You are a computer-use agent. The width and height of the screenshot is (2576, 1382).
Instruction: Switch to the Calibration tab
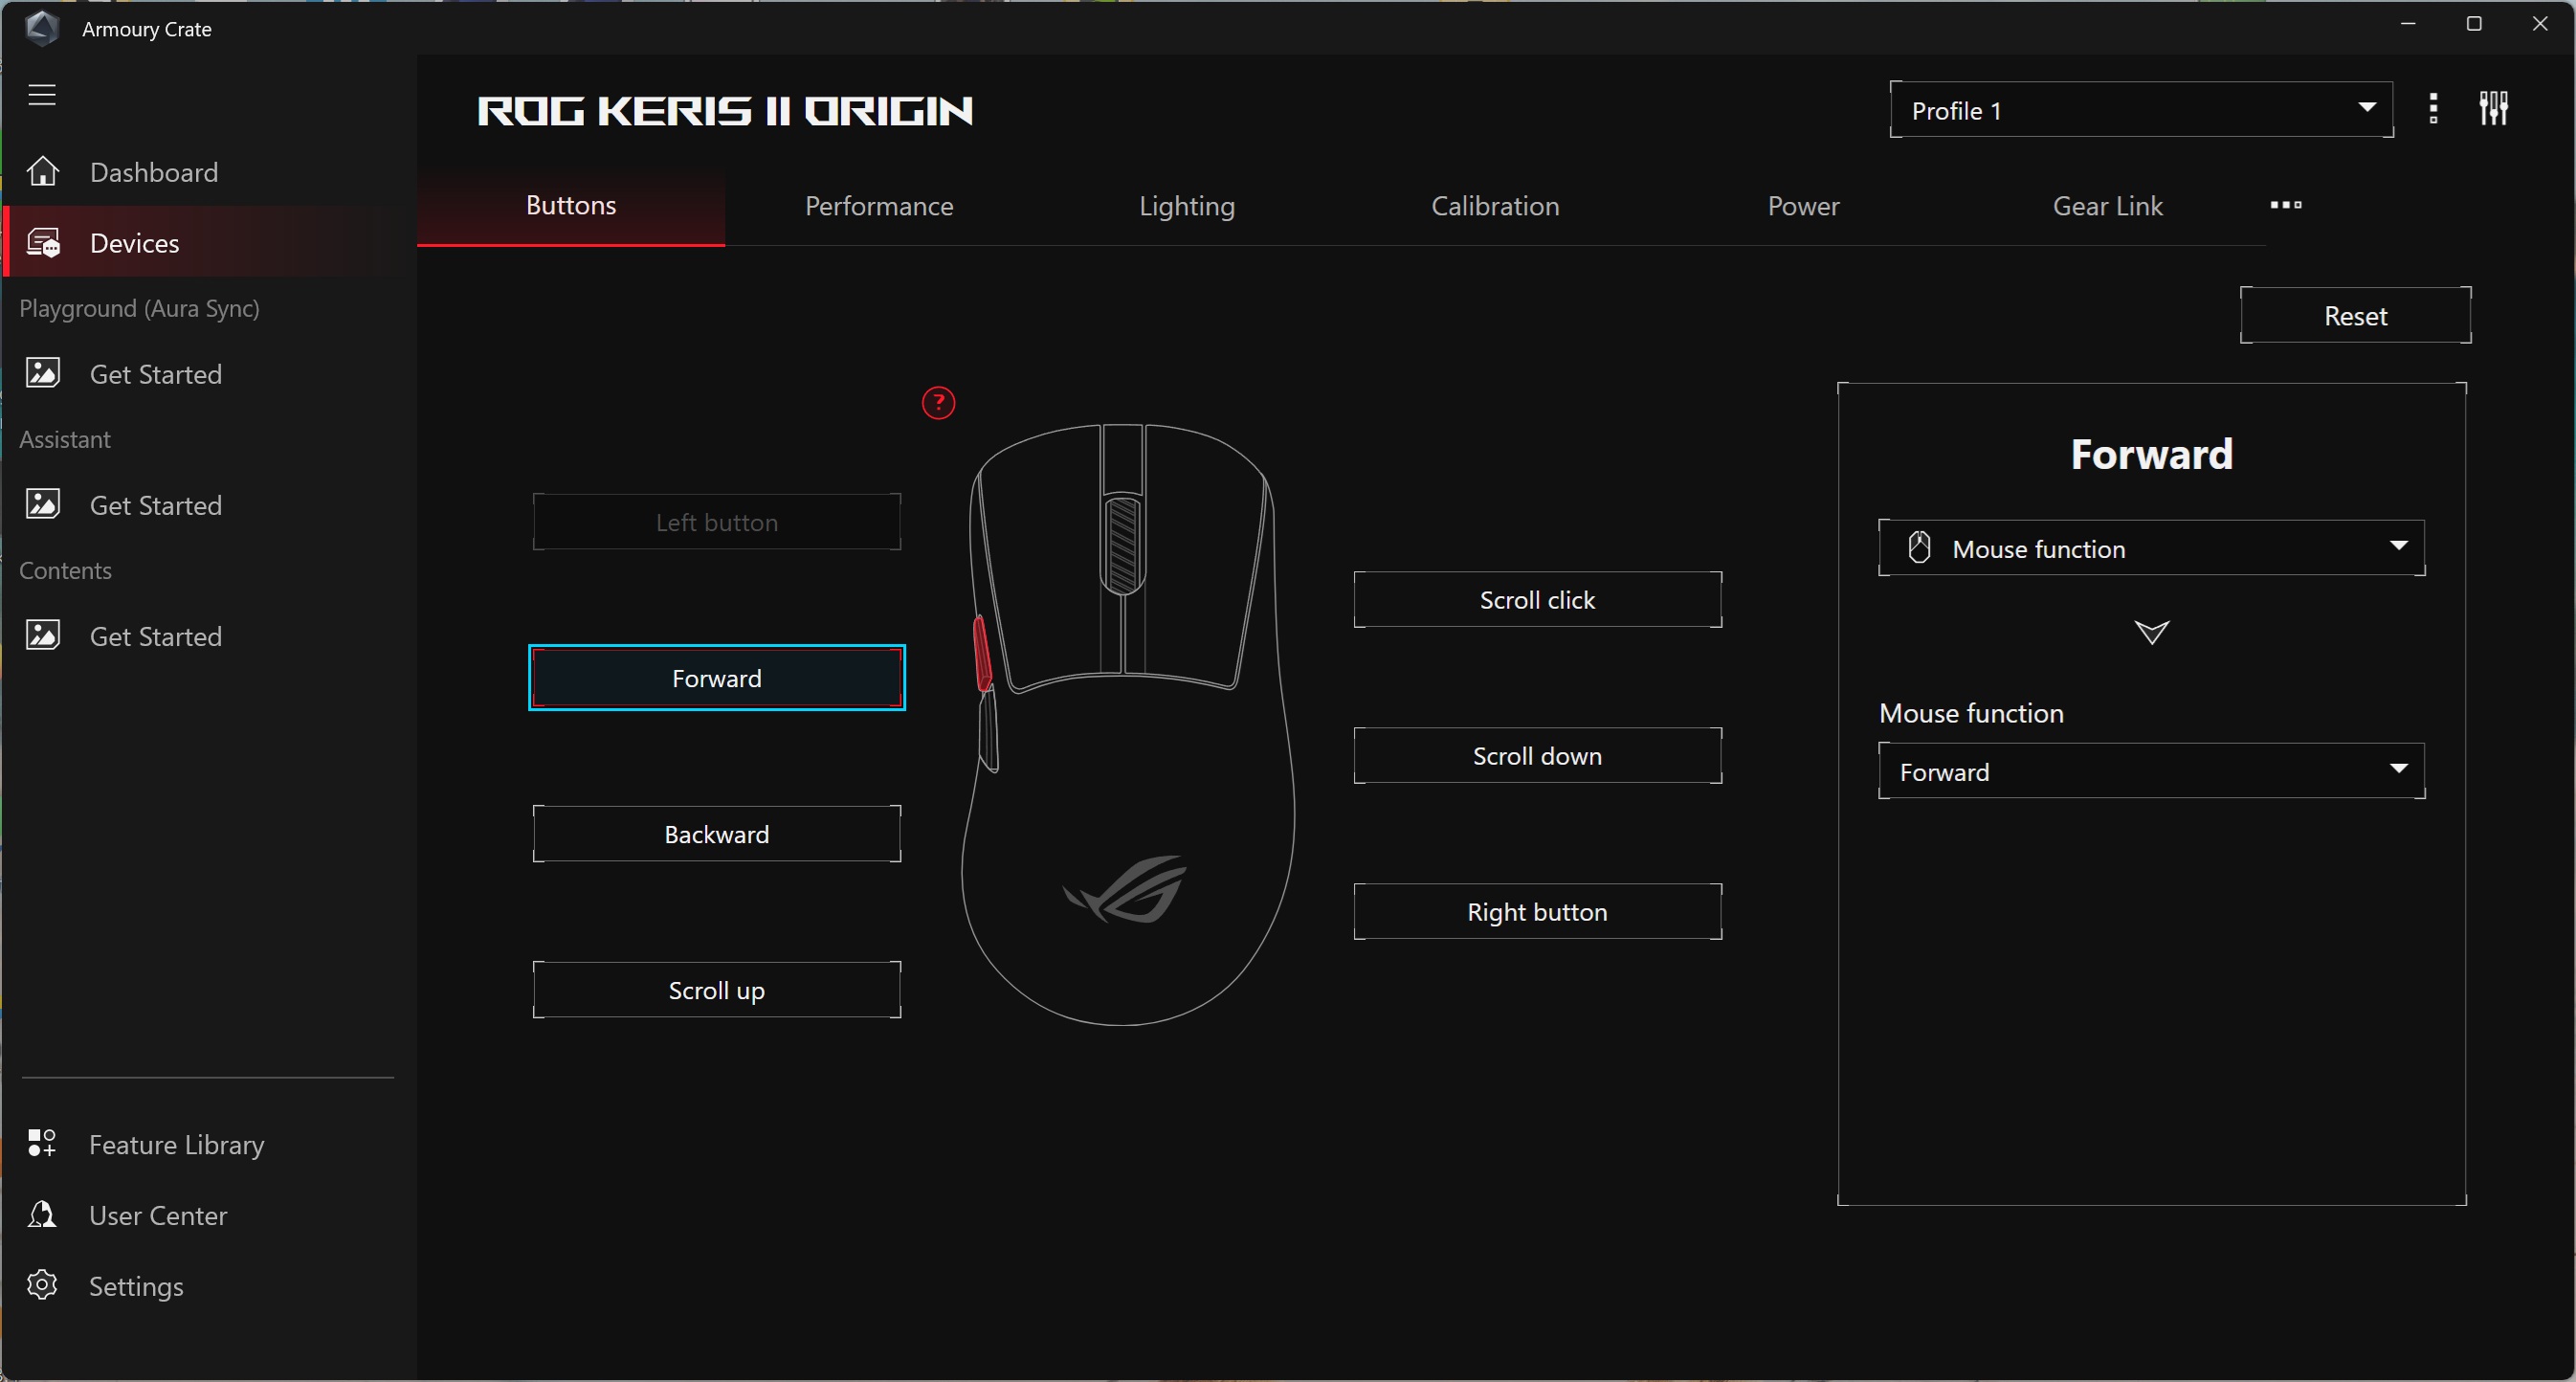pos(1495,206)
